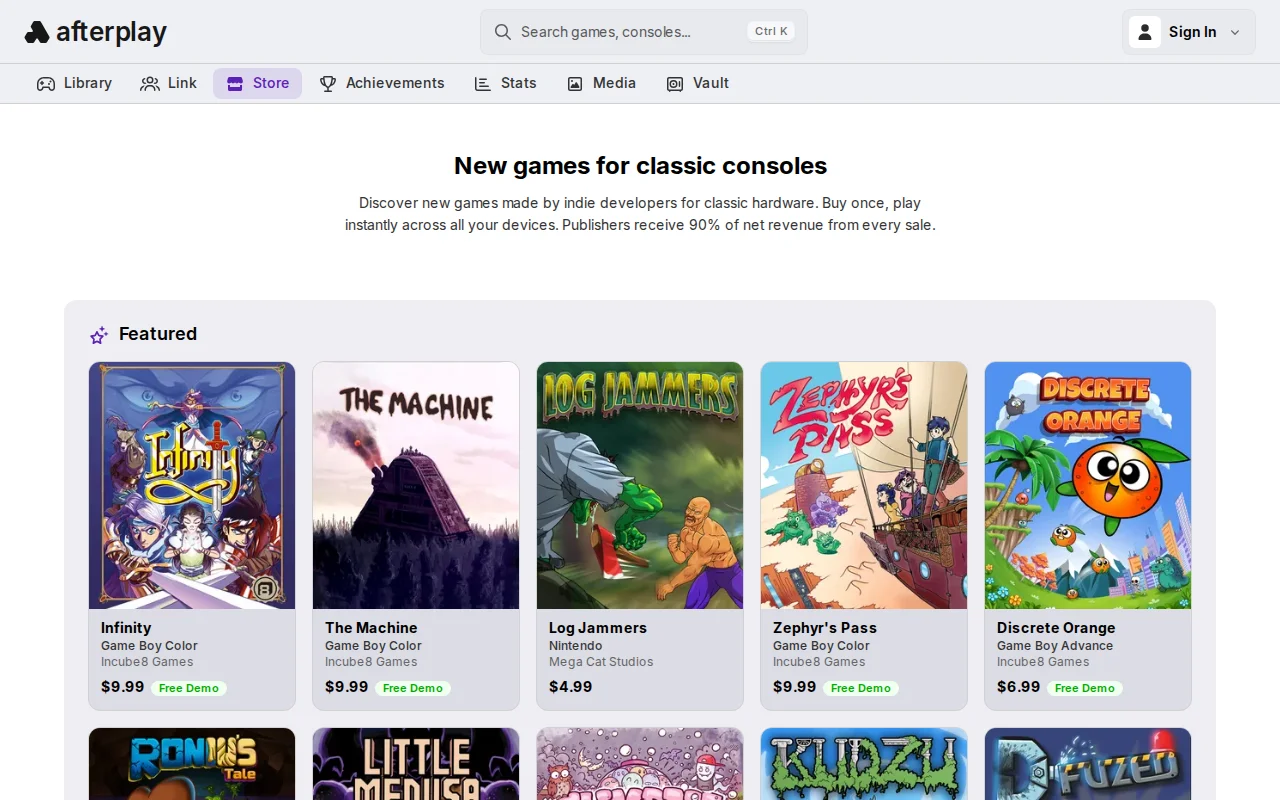Open the Little Medusa game thumbnail
Screen dimensions: 1280x800
tap(416, 764)
